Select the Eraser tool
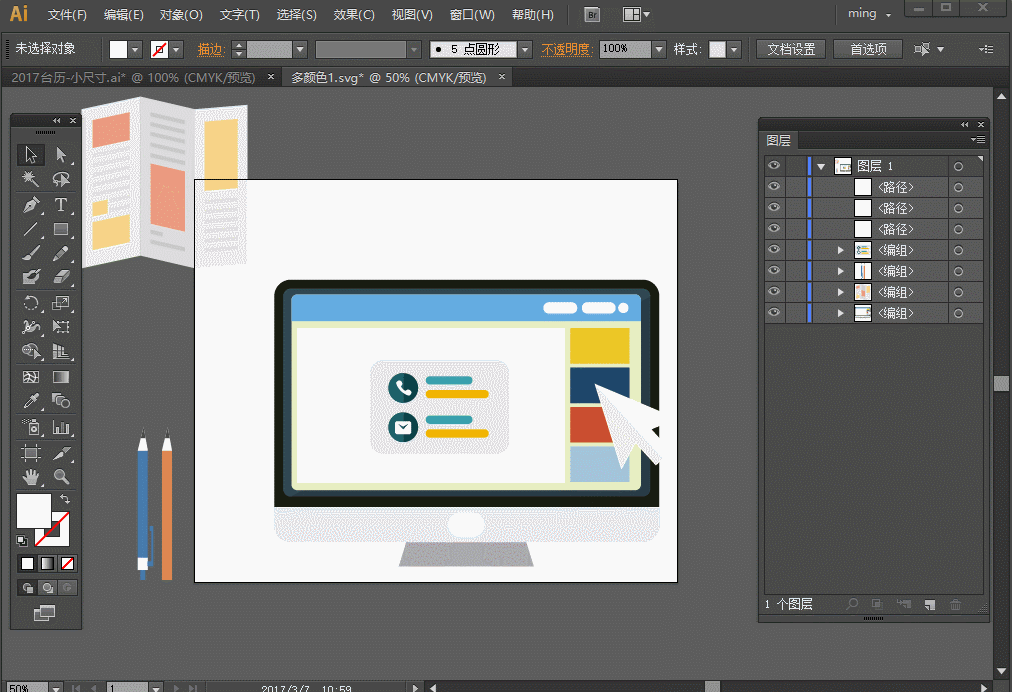This screenshot has width=1012, height=692. [61, 277]
